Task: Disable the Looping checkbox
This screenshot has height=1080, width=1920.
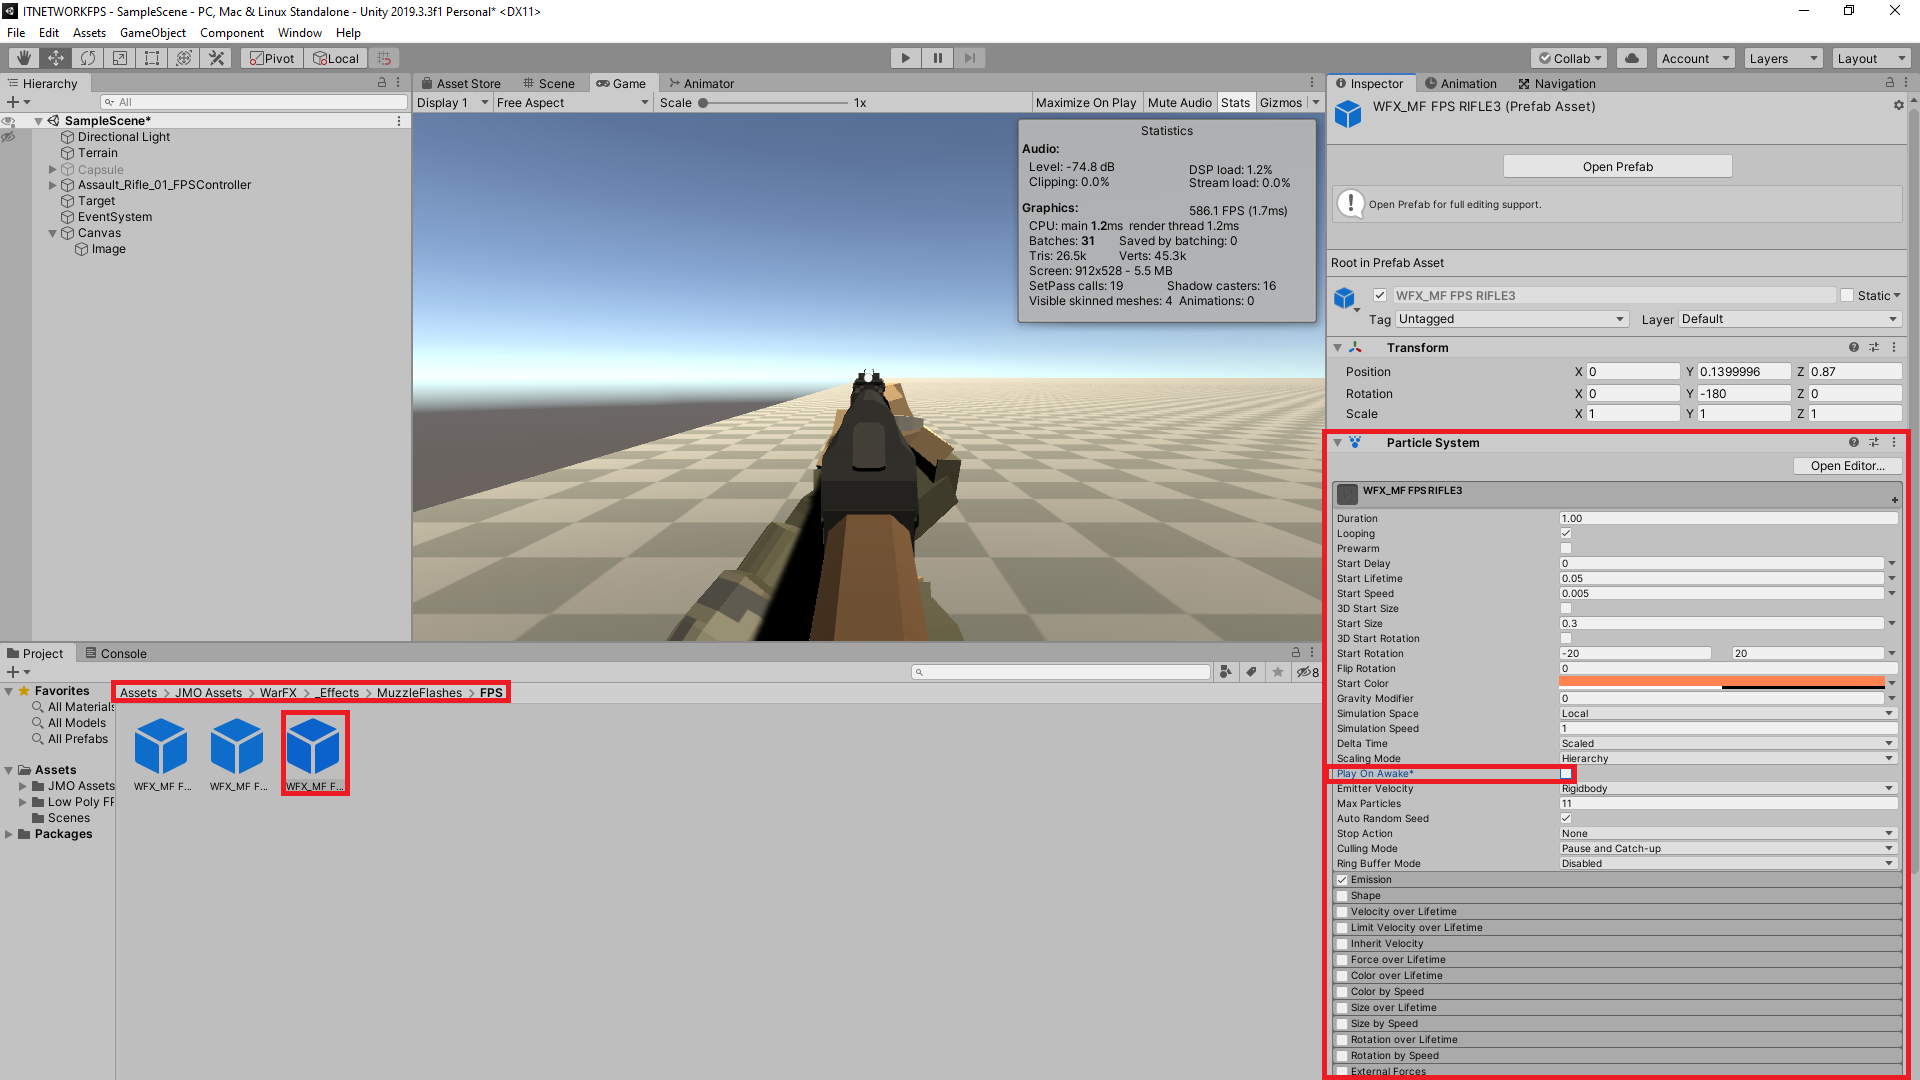Action: click(x=1565, y=533)
